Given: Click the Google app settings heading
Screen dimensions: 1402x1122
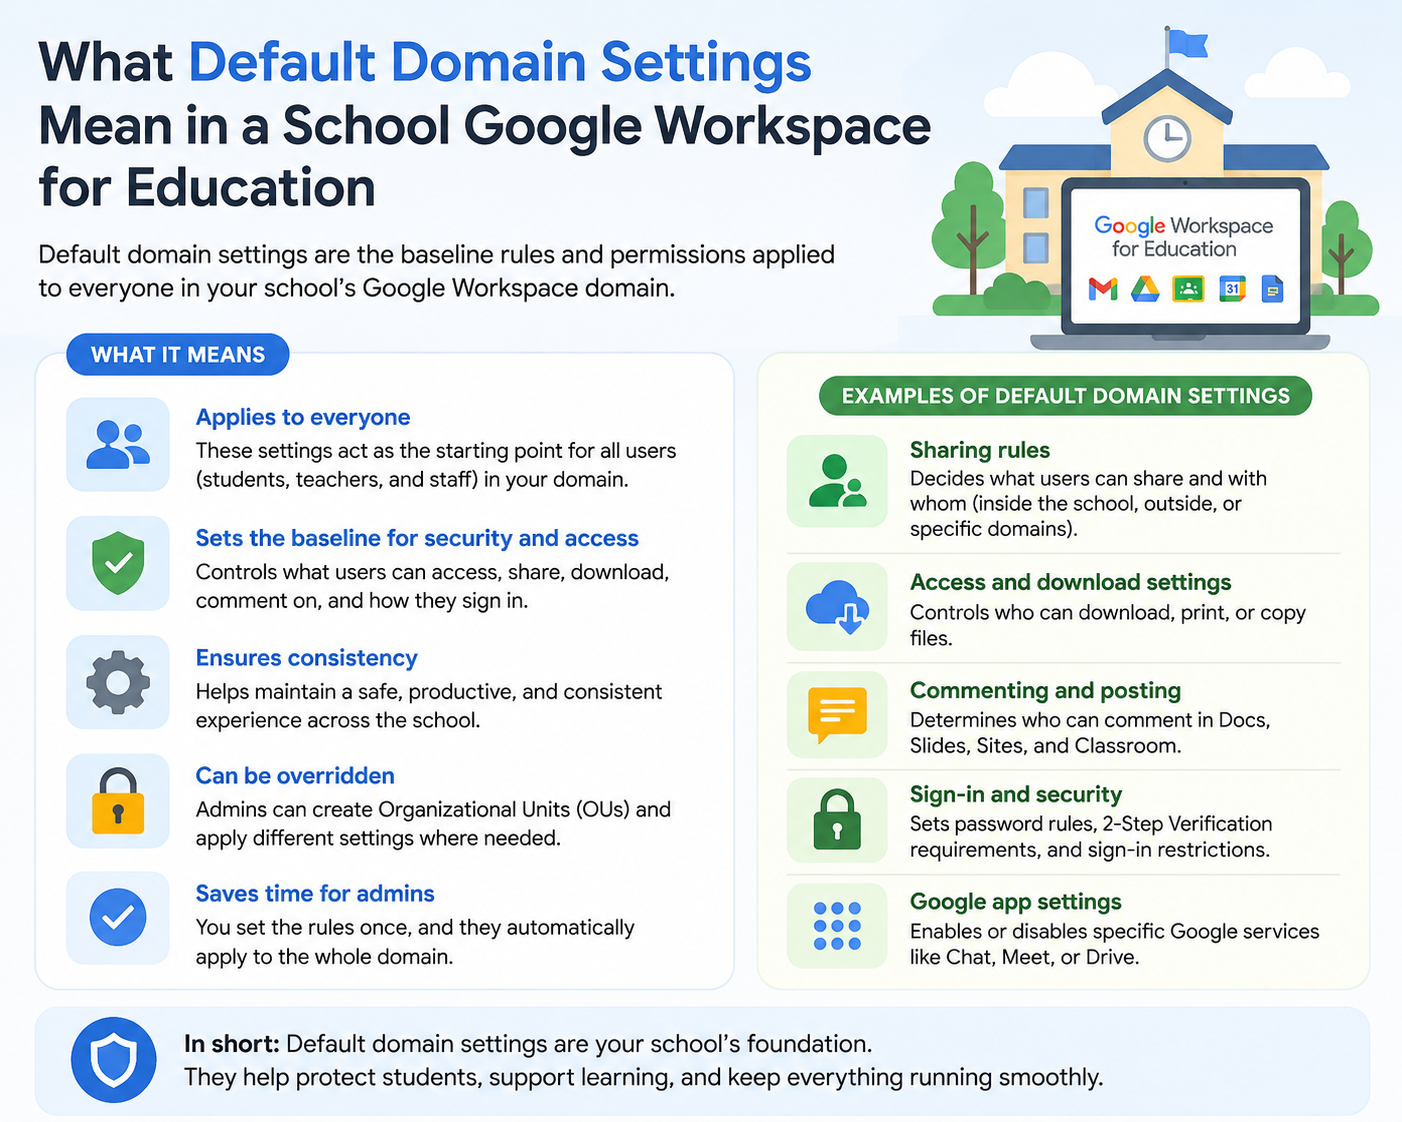Looking at the screenshot, I should [x=1016, y=902].
